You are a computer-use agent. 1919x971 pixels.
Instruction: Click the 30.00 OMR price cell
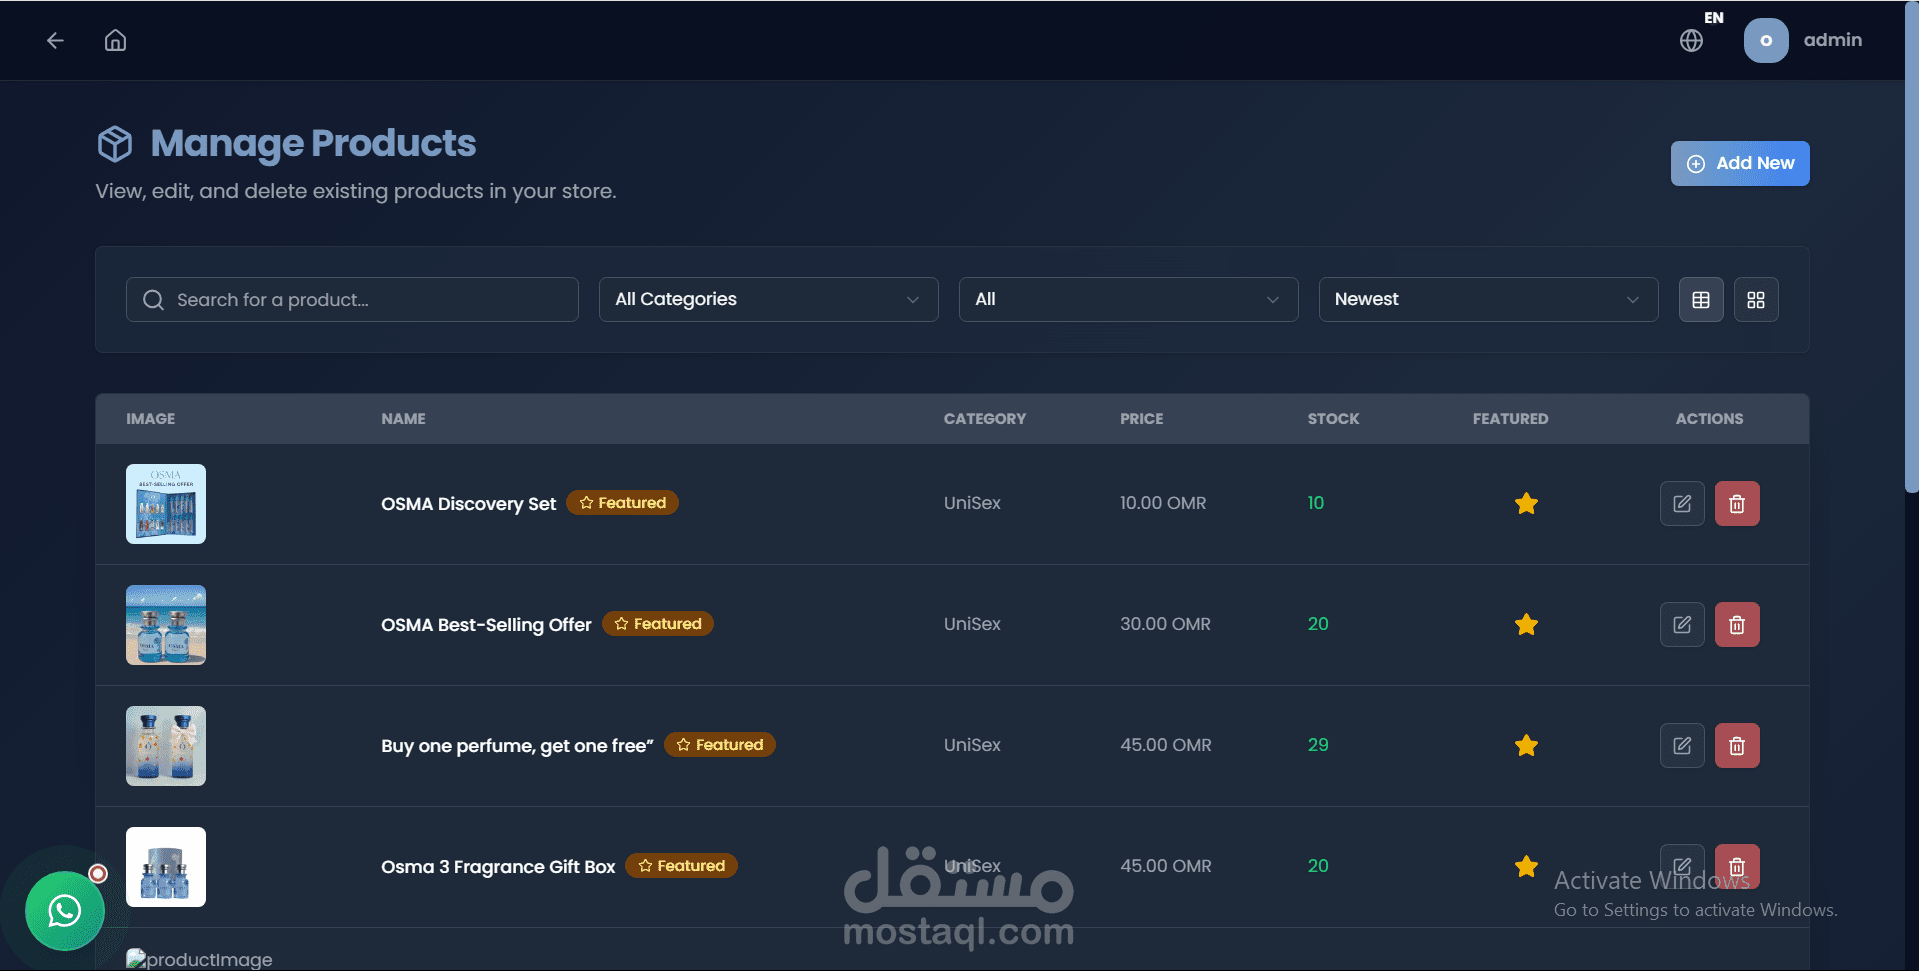1165,624
